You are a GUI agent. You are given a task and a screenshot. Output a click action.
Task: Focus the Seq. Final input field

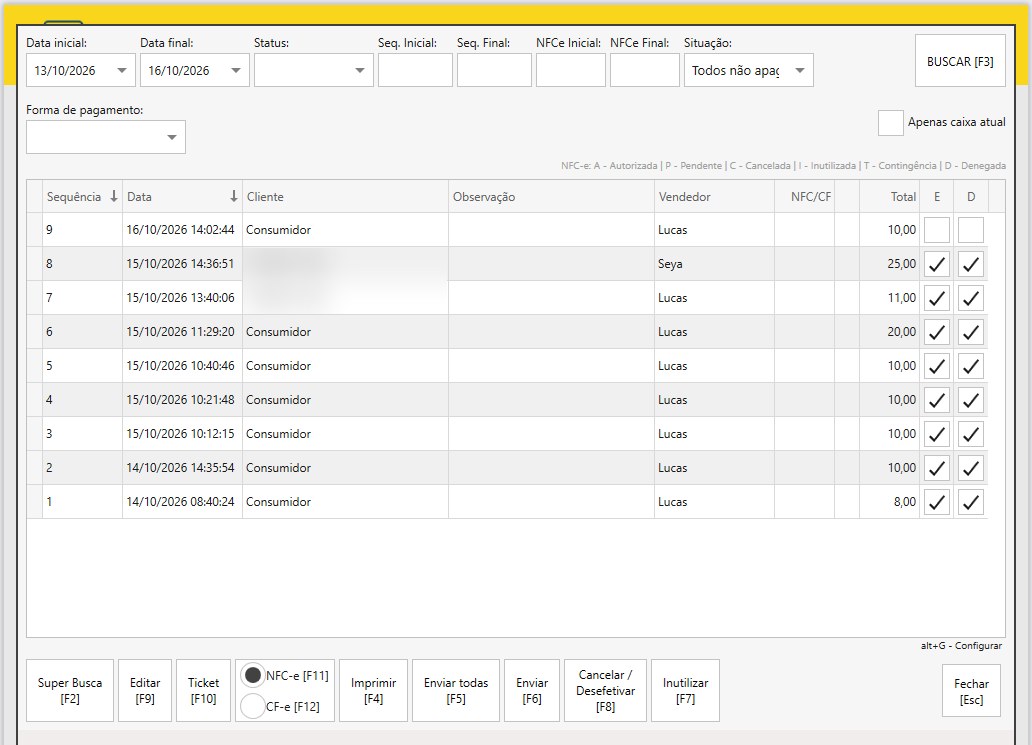click(494, 70)
